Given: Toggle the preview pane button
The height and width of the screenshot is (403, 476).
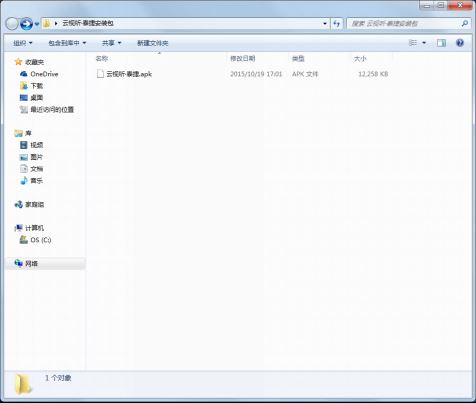Looking at the screenshot, I should pyautogui.click(x=441, y=43).
